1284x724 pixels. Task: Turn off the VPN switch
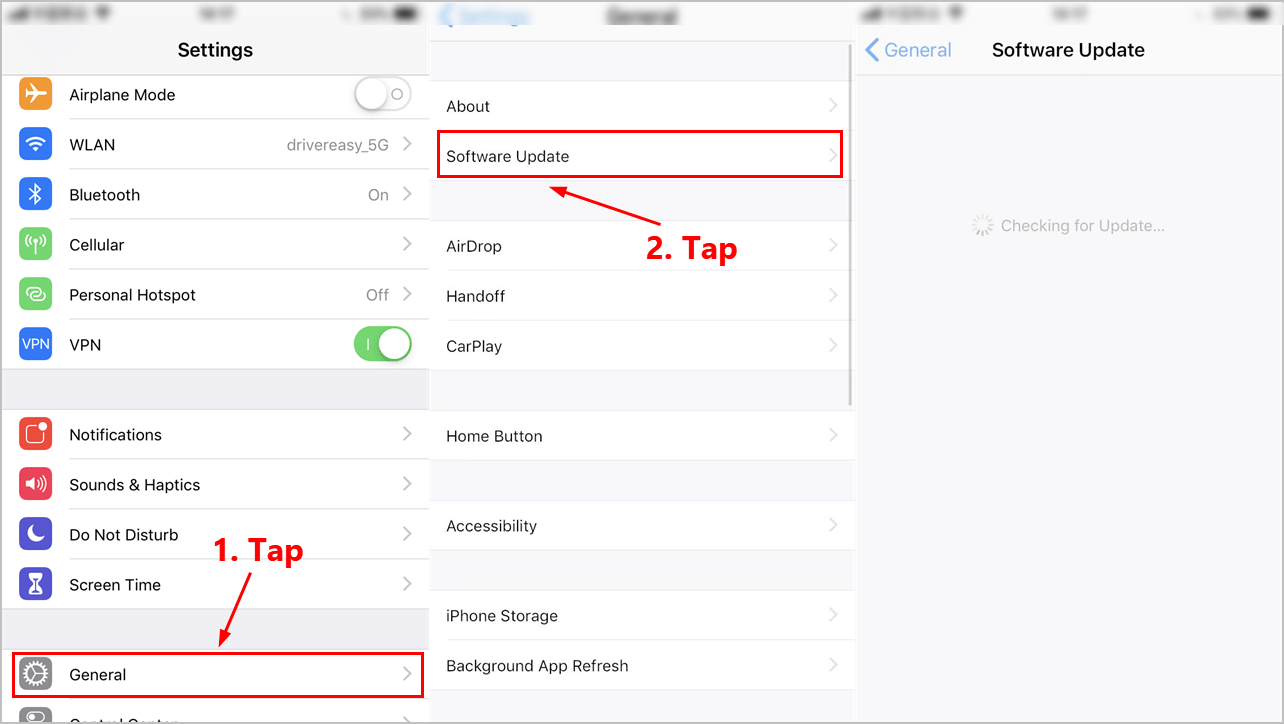pyautogui.click(x=383, y=344)
